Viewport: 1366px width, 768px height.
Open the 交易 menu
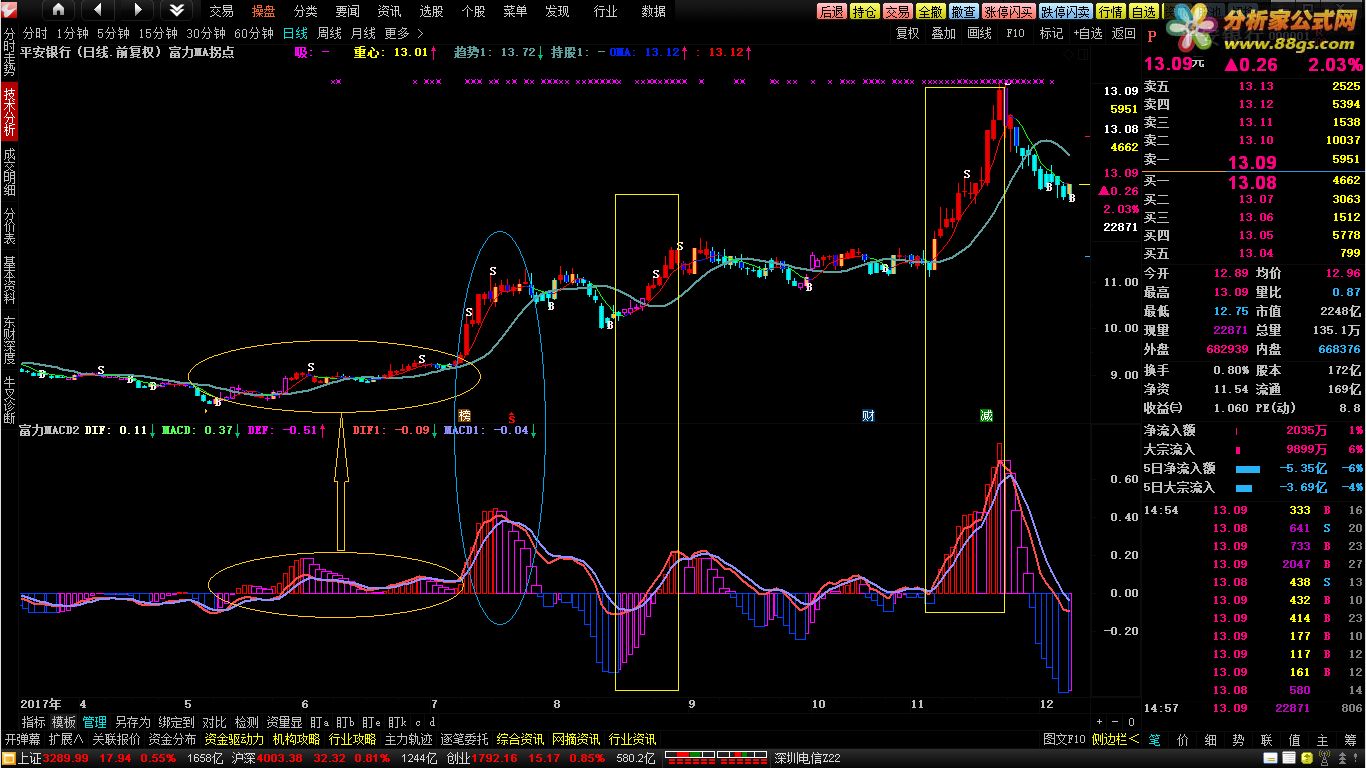pos(221,11)
